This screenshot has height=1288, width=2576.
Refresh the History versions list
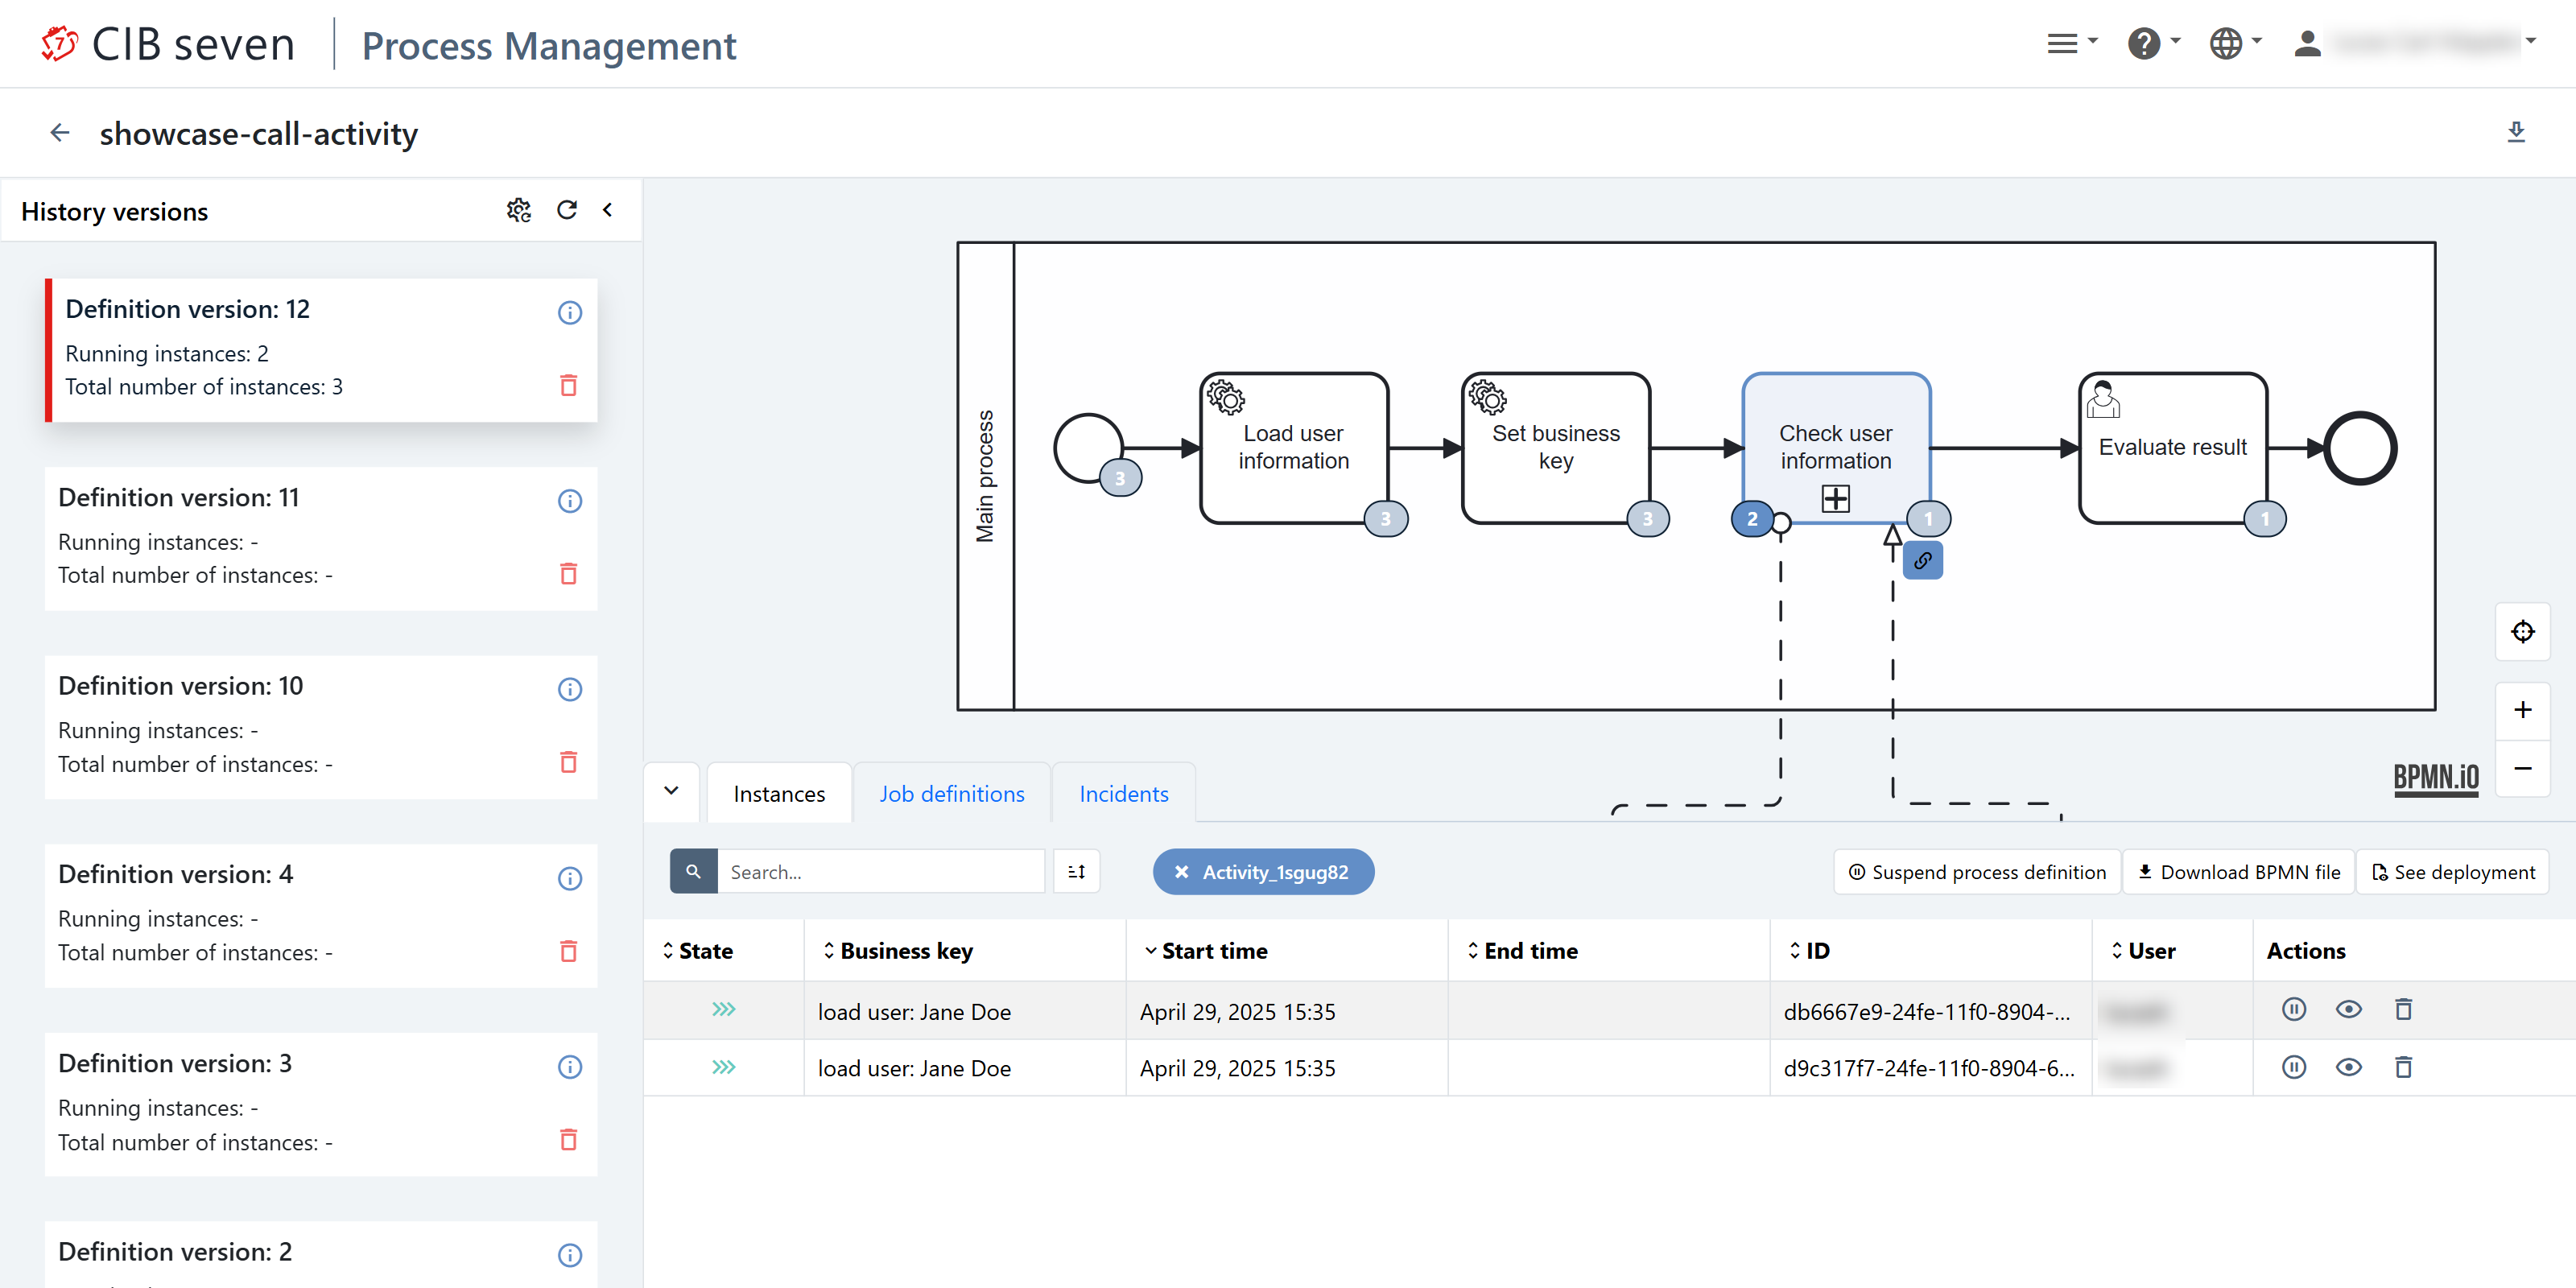[566, 210]
